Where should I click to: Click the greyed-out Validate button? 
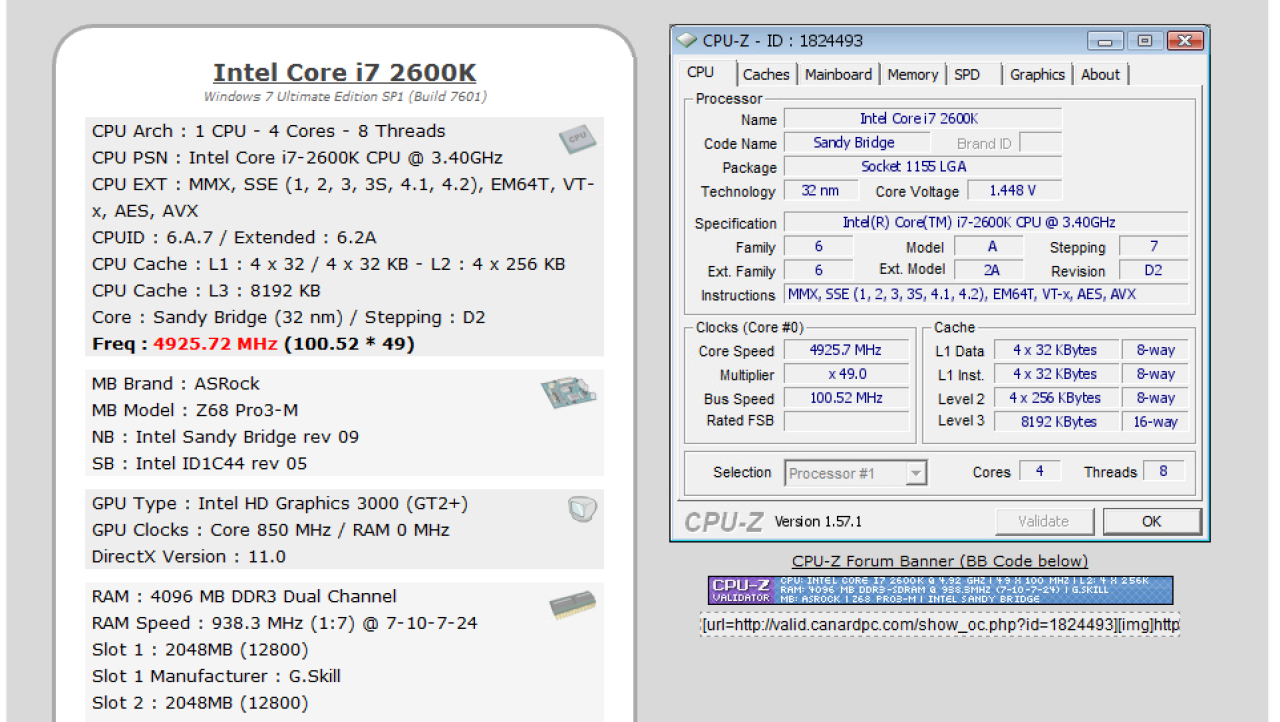coord(1043,521)
